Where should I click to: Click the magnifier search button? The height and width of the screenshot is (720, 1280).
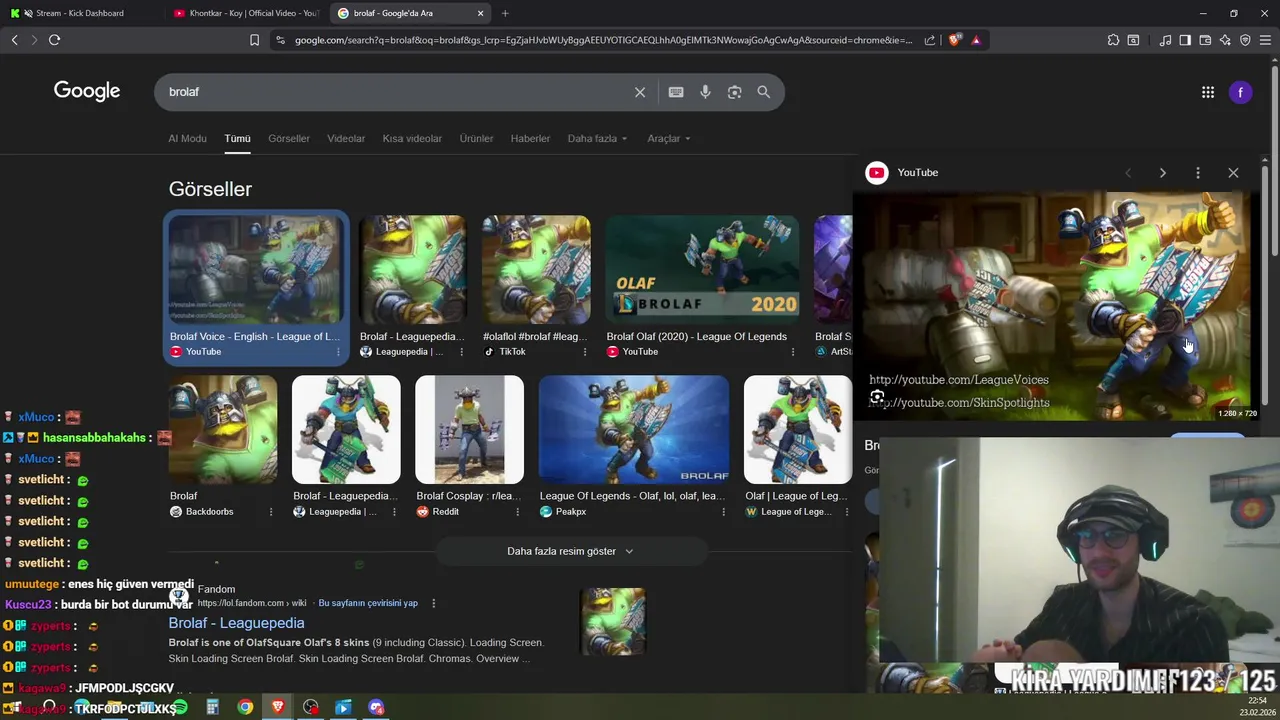[x=763, y=92]
